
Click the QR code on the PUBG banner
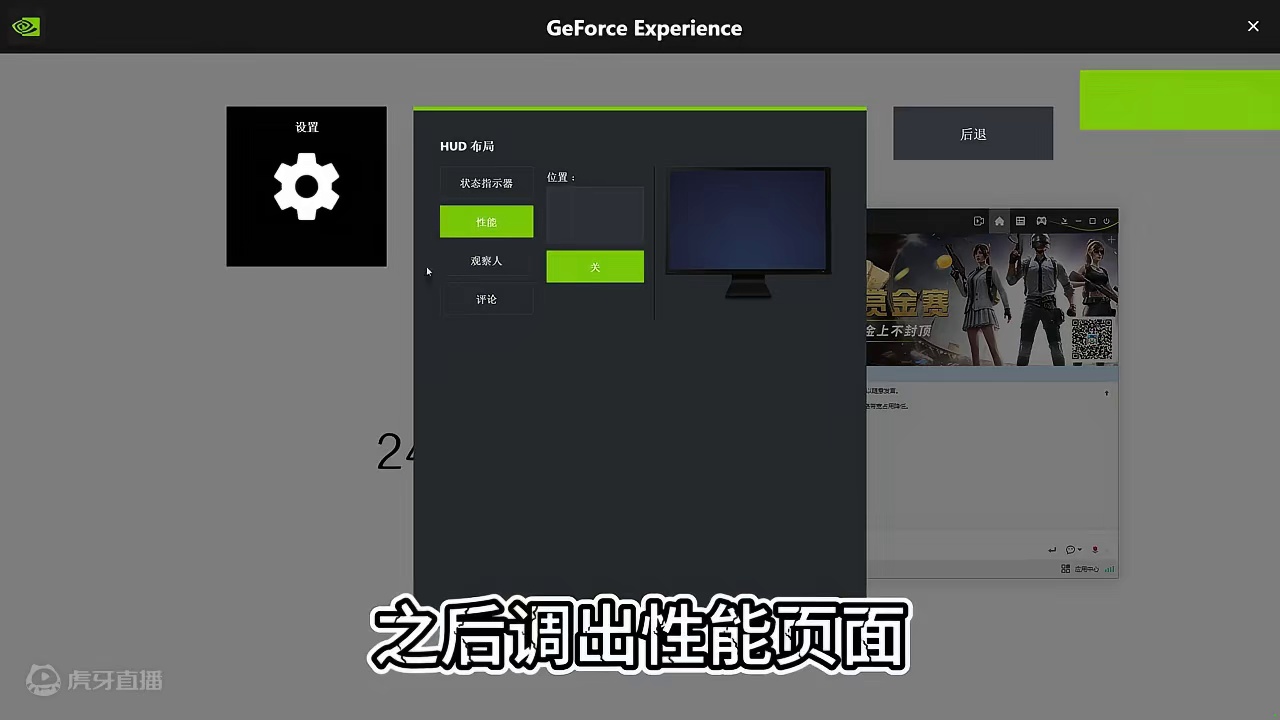(x=1092, y=338)
